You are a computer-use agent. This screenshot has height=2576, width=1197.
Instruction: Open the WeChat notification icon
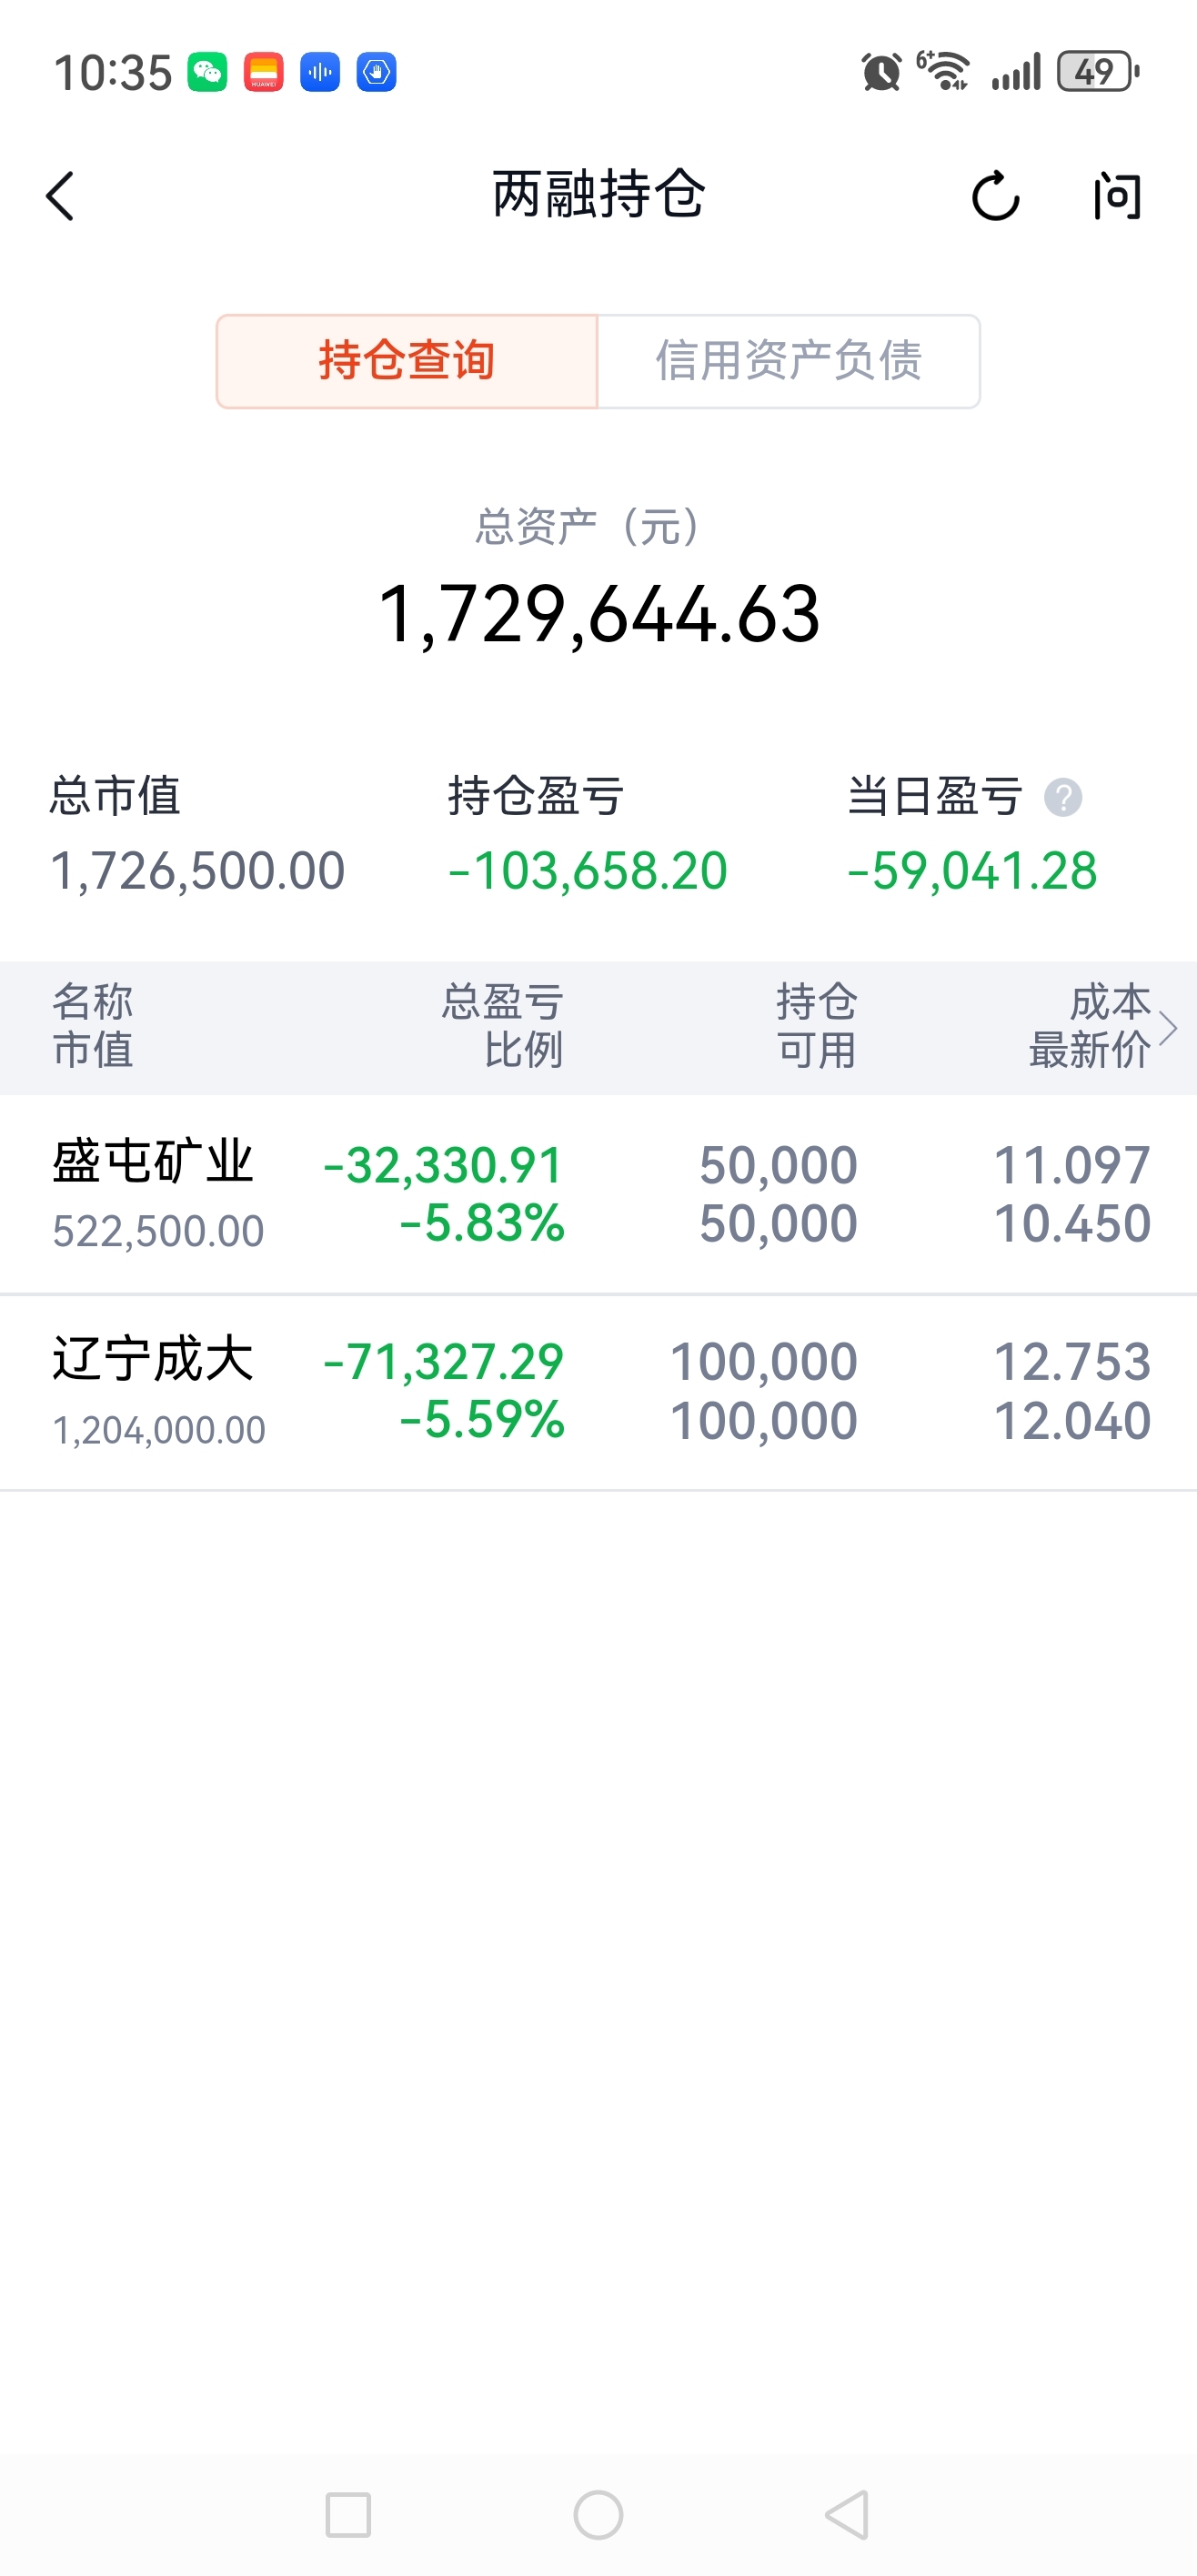pyautogui.click(x=207, y=72)
